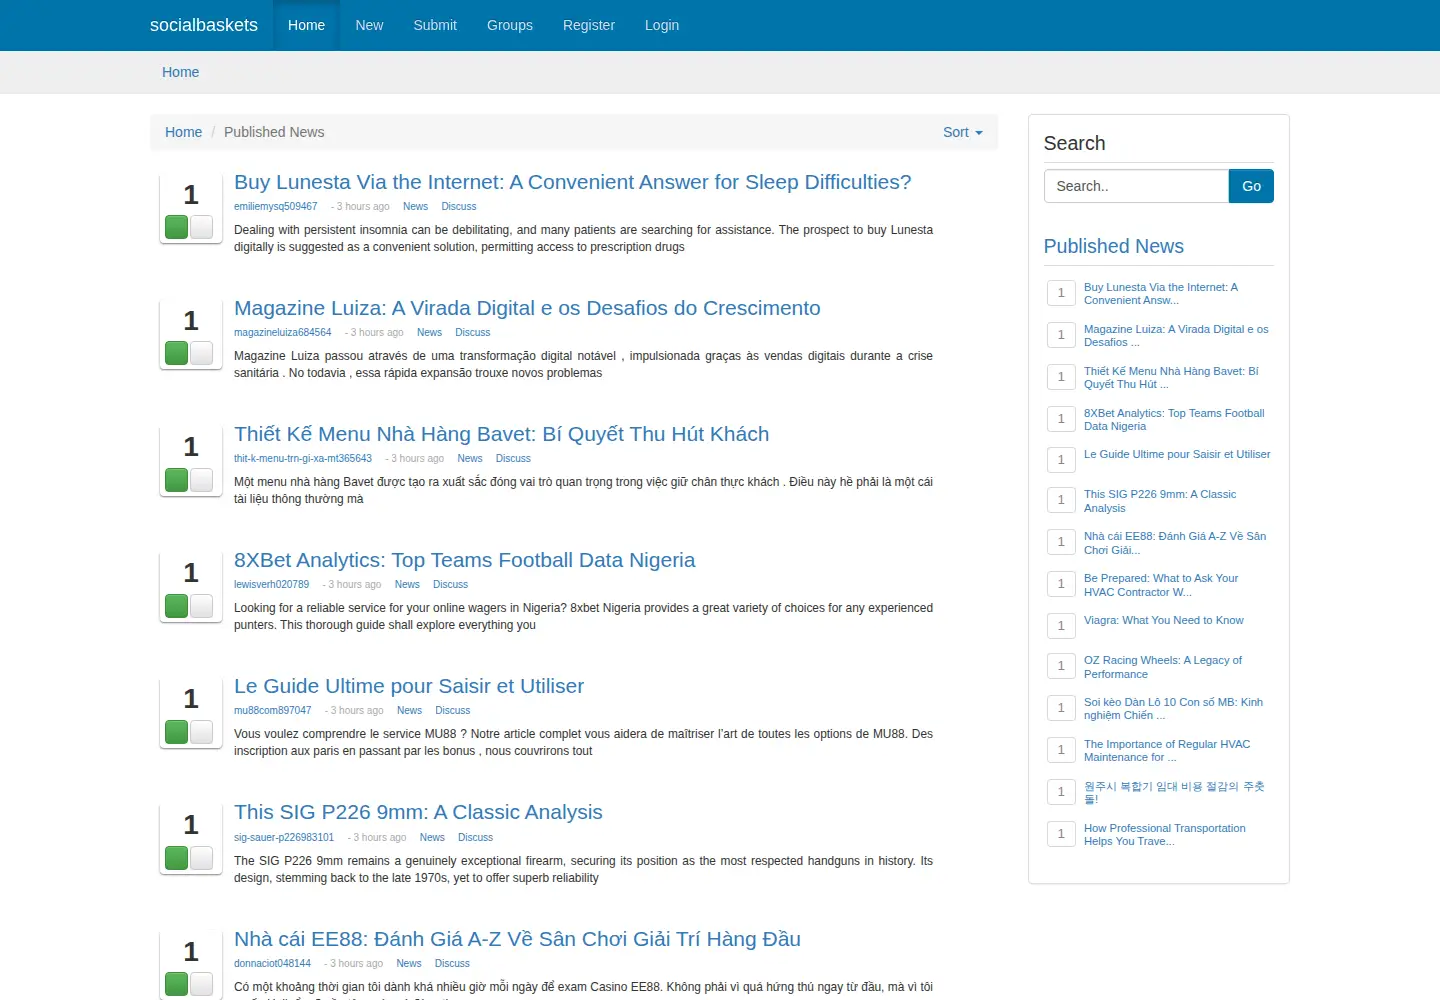
Task: Open Magazine Luiza article headline
Action: pyautogui.click(x=527, y=308)
